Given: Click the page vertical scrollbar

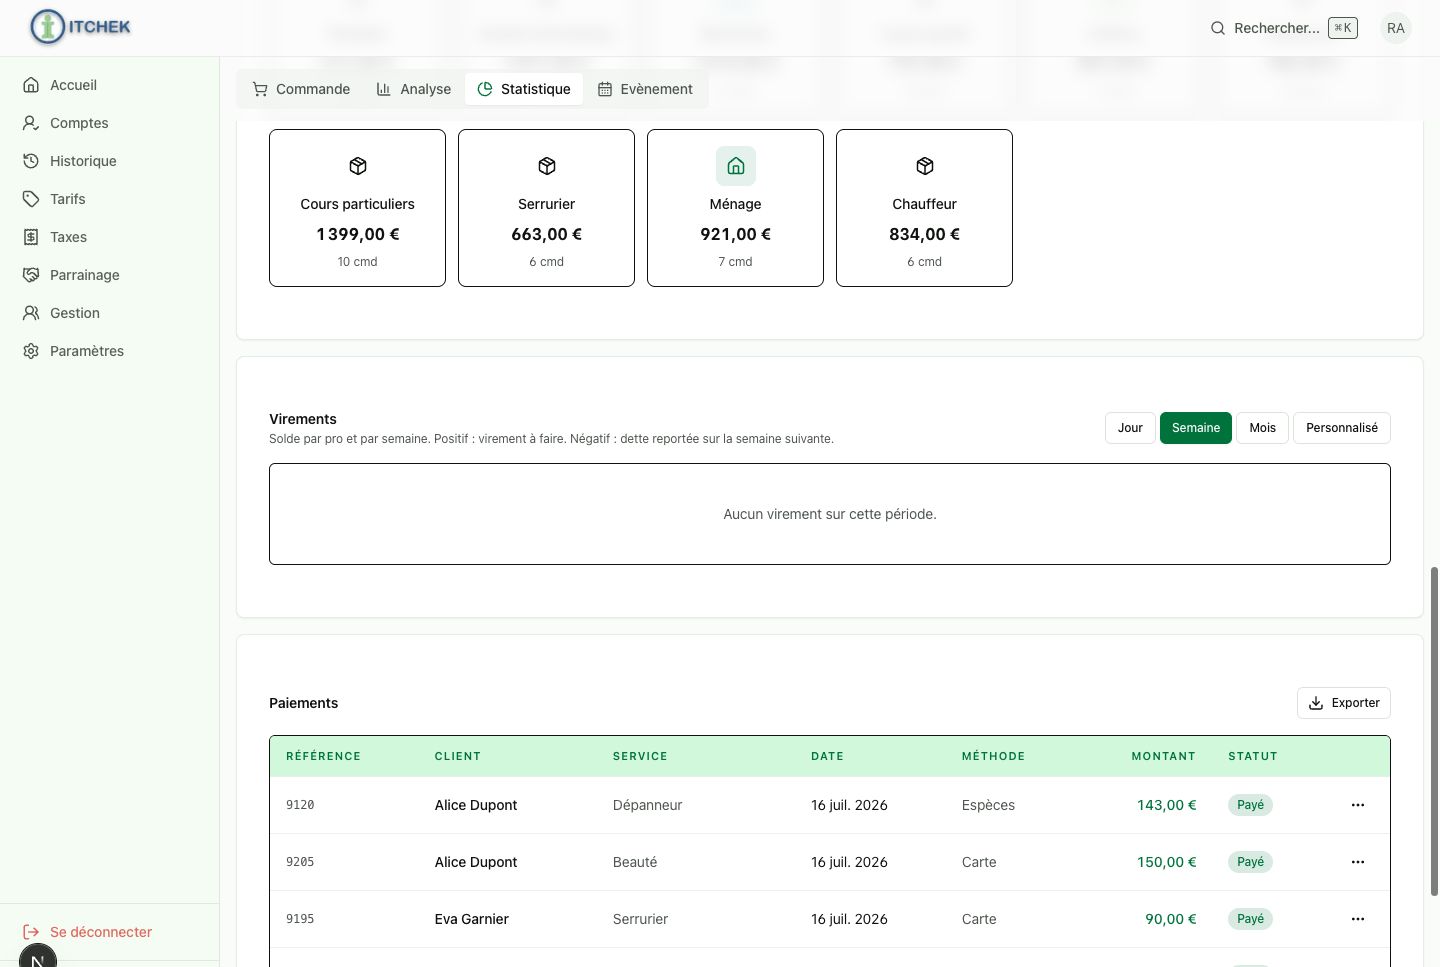Looking at the screenshot, I should [1434, 731].
